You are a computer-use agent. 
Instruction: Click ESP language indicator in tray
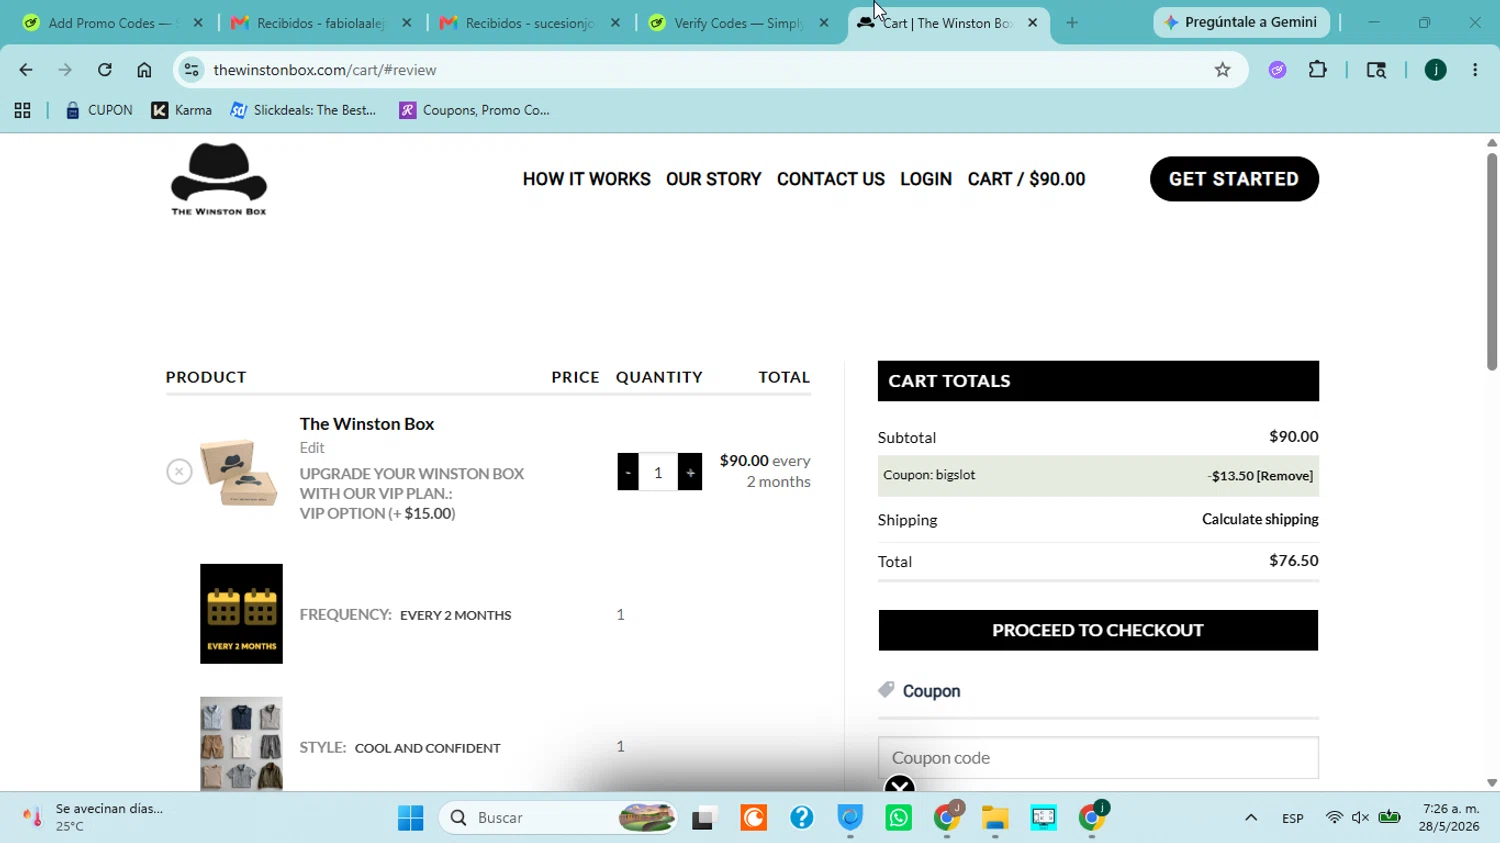click(1293, 818)
